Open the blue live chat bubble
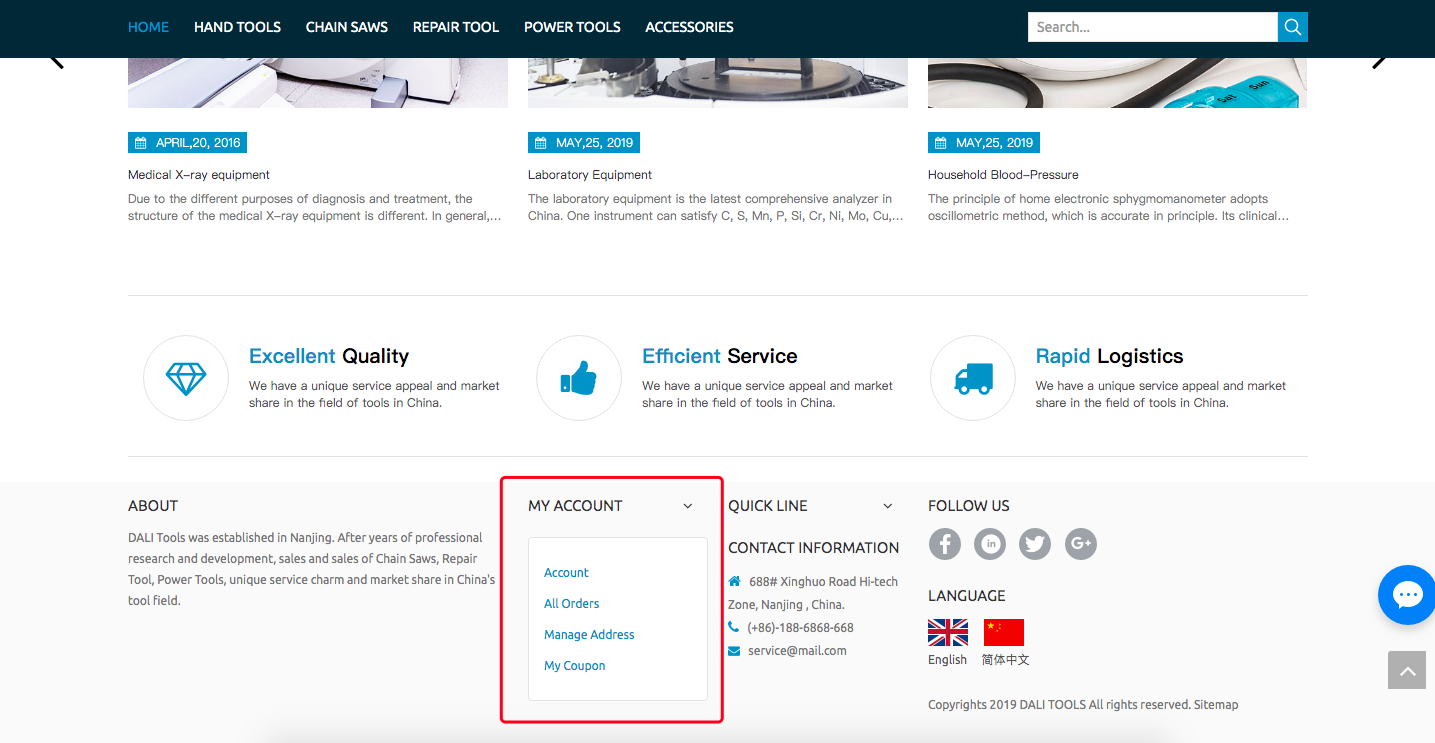This screenshot has height=743, width=1435. 1407,595
